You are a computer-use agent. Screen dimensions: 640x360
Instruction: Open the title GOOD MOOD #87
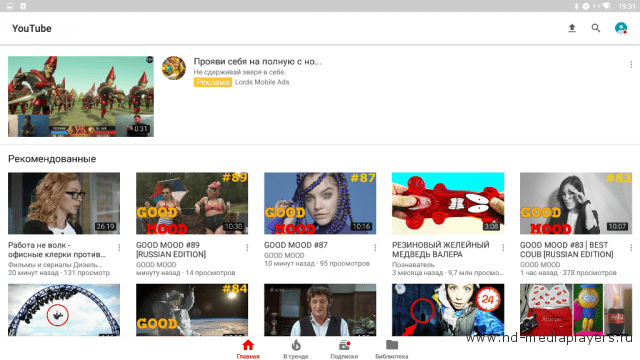click(296, 245)
